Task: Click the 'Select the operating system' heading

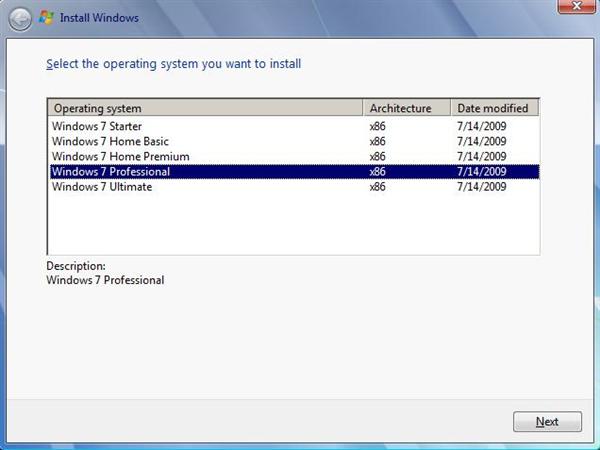Action: coord(174,64)
